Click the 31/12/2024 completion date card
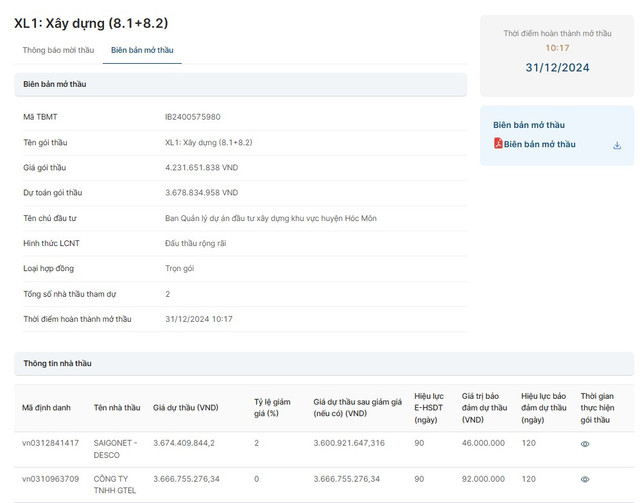Viewport: 640px width, 503px height. pos(558,68)
